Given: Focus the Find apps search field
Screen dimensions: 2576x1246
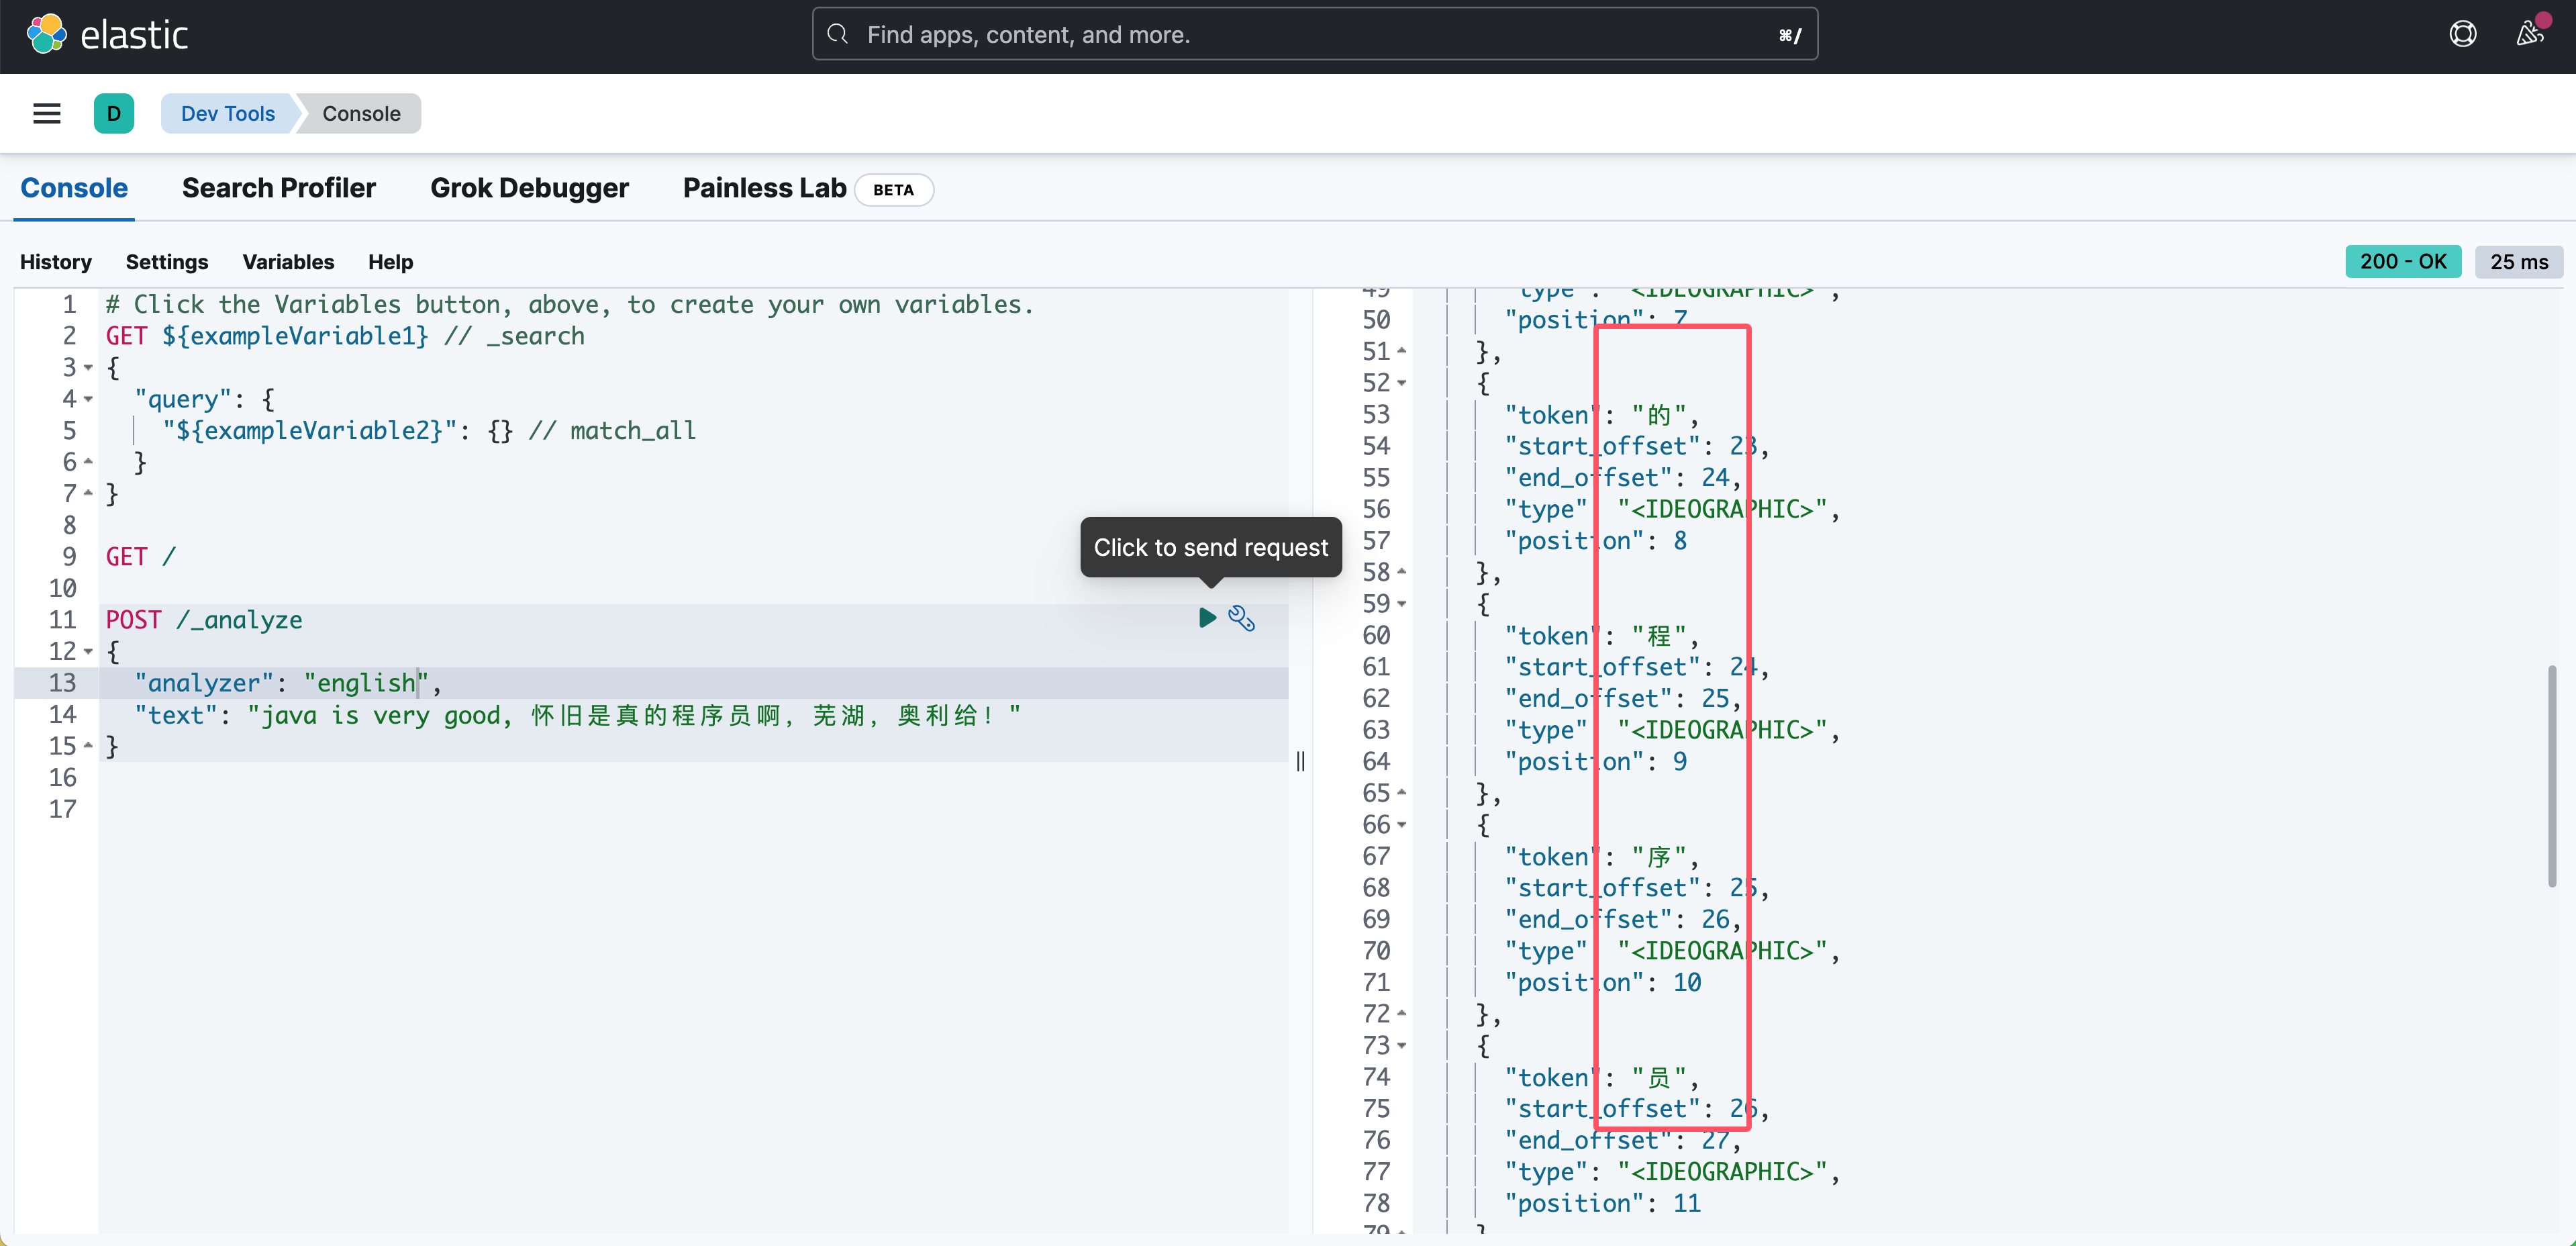Looking at the screenshot, I should (1300, 35).
